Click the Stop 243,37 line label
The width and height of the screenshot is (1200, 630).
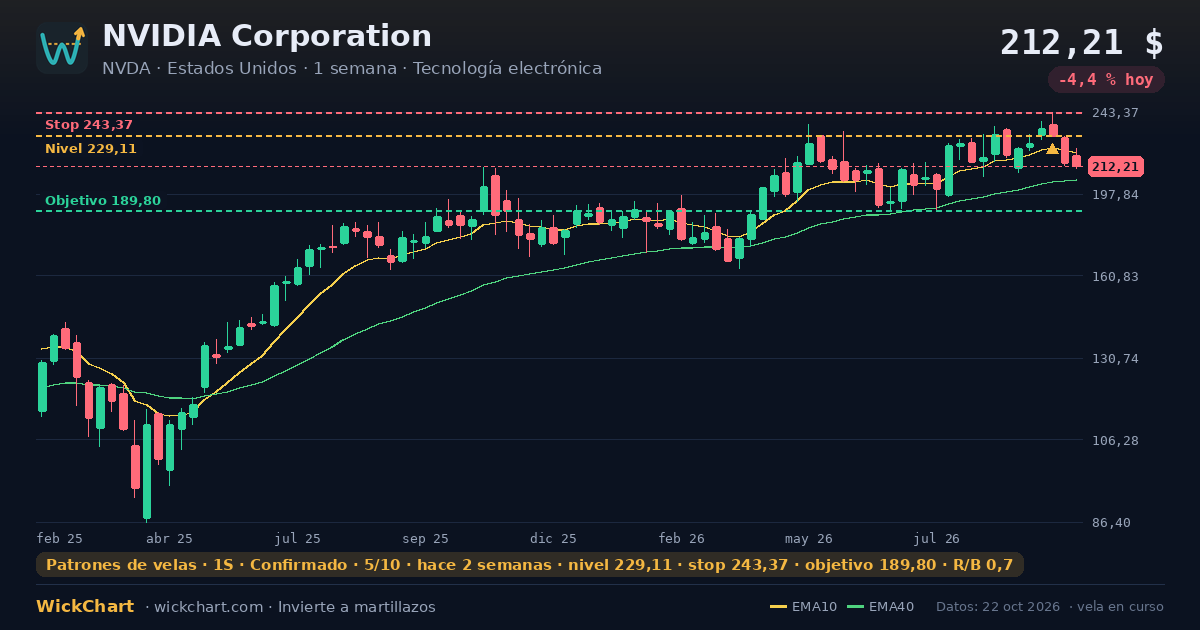tap(89, 125)
